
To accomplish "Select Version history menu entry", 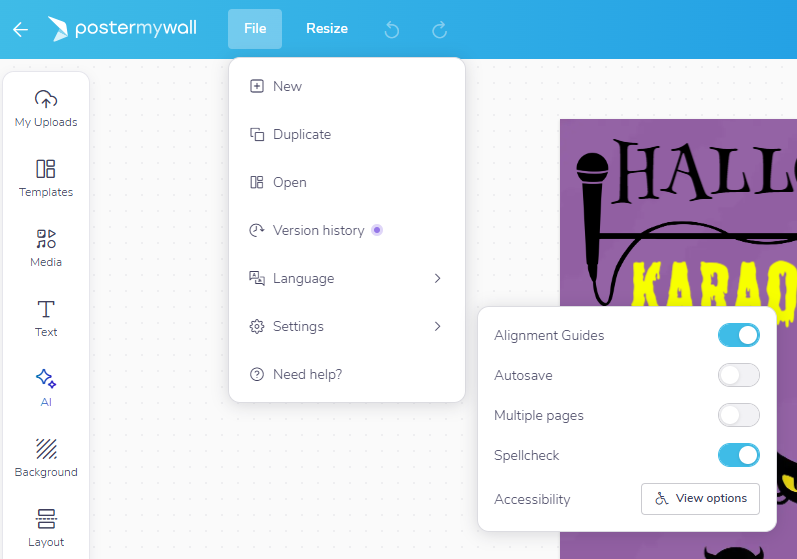I will click(347, 230).
